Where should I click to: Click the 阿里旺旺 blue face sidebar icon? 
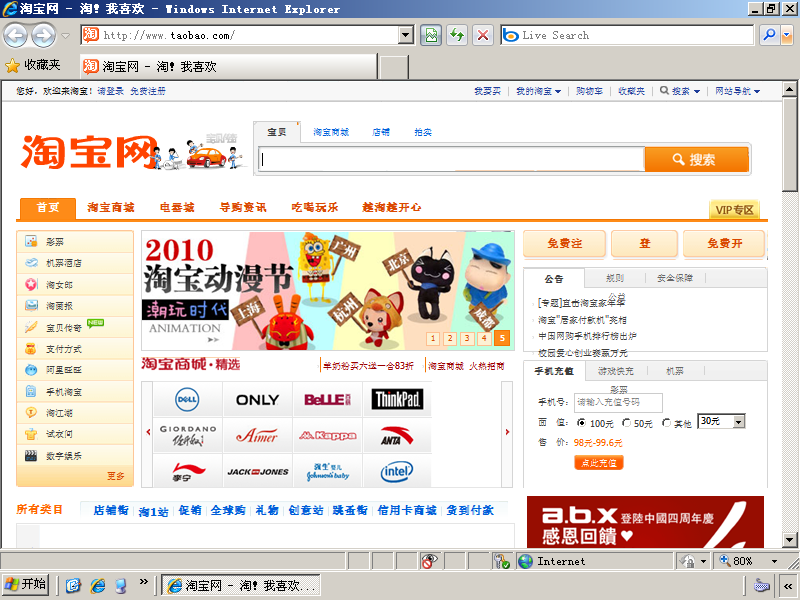(x=31, y=370)
